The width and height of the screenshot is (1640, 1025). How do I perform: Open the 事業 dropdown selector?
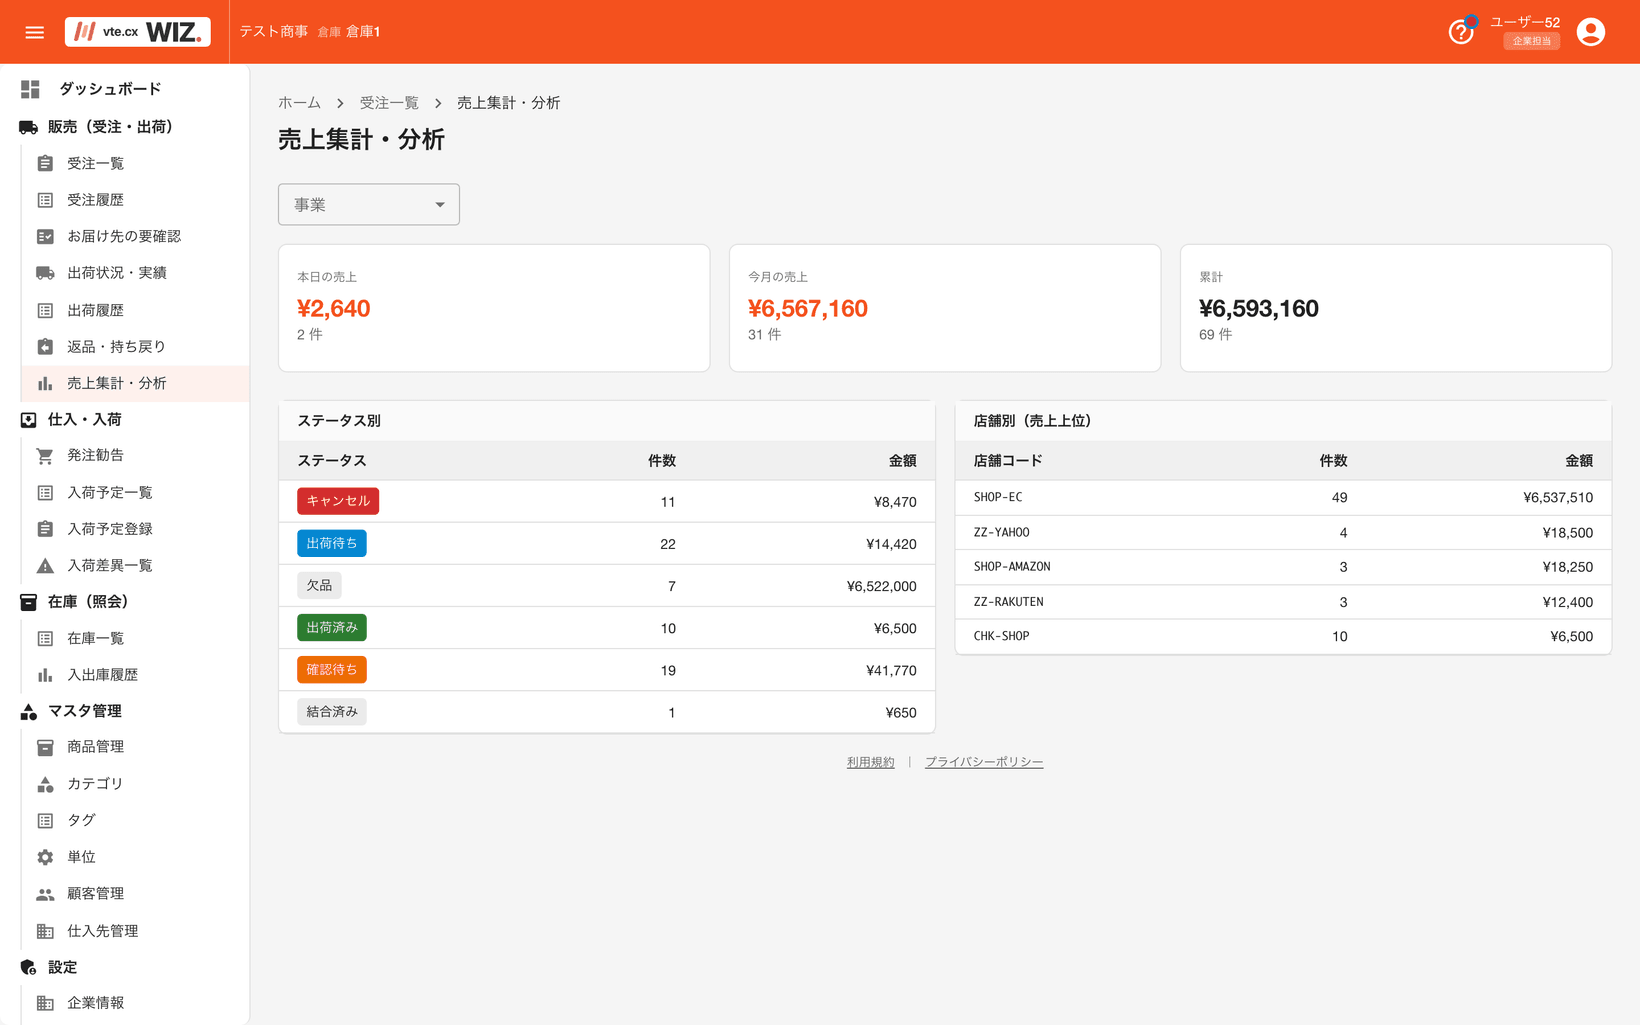pos(369,204)
